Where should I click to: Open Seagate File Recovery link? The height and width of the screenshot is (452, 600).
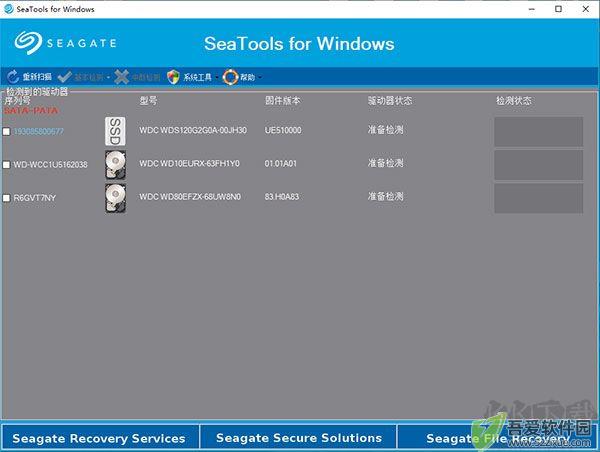click(497, 437)
